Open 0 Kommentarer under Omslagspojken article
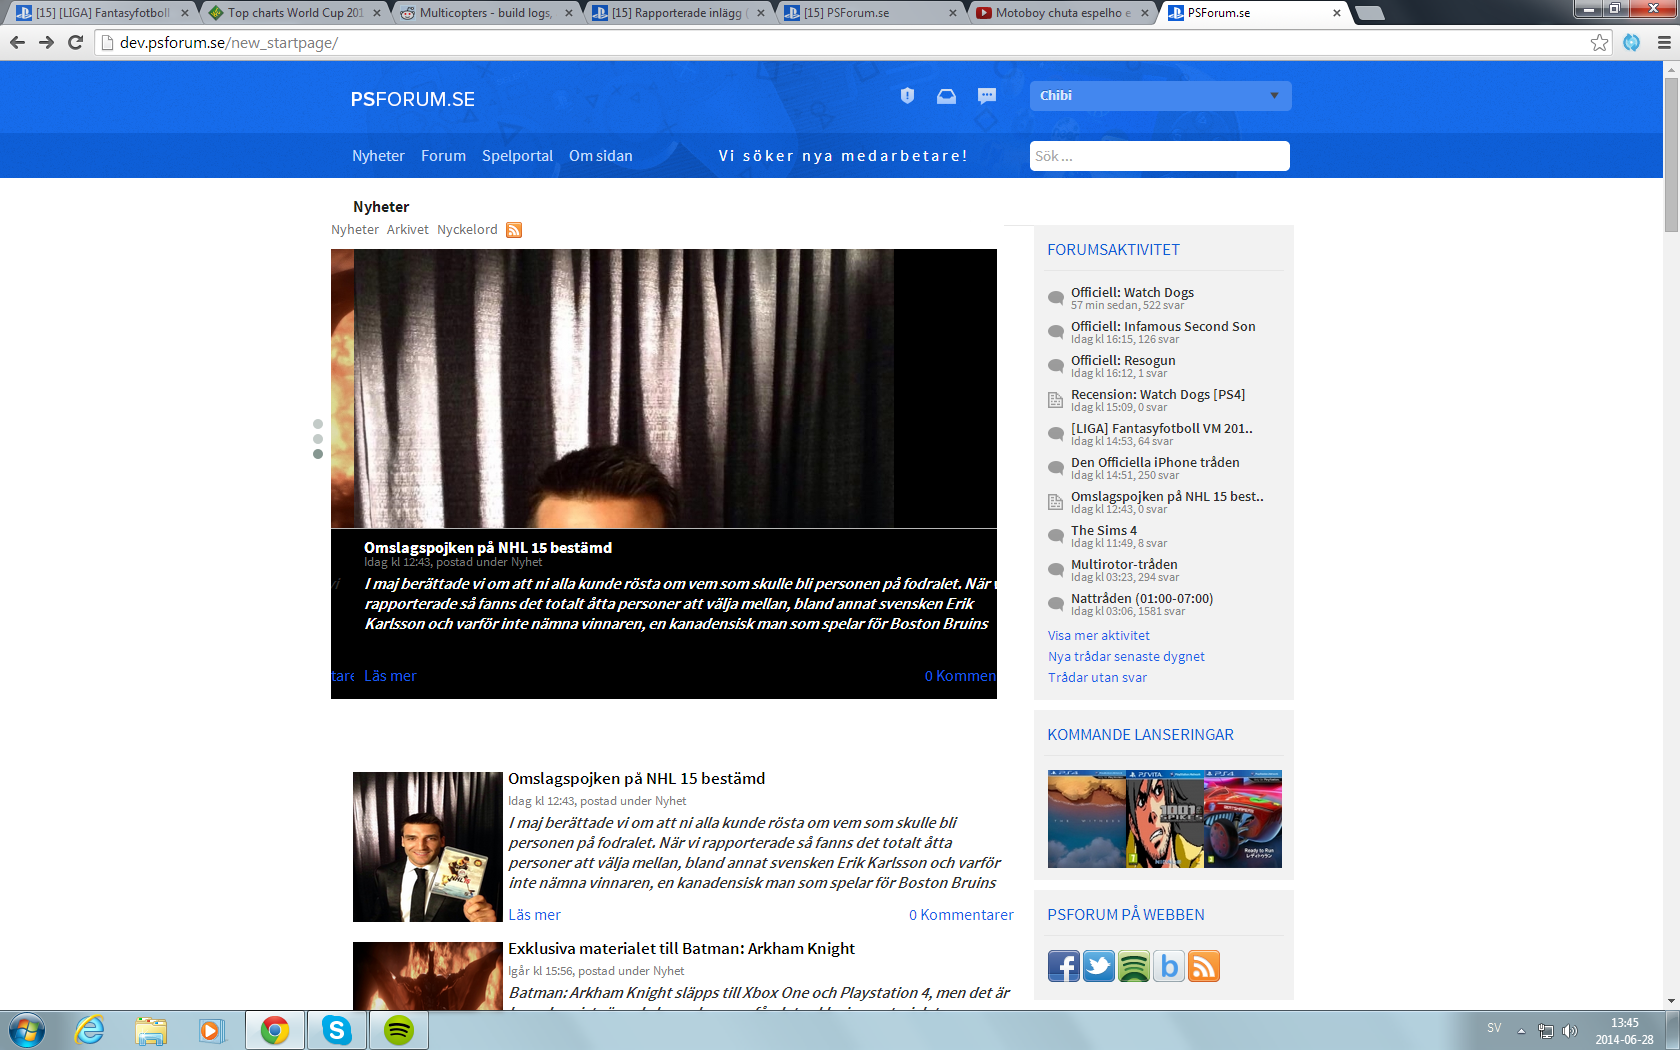This screenshot has height=1050, width=1680. pos(961,915)
